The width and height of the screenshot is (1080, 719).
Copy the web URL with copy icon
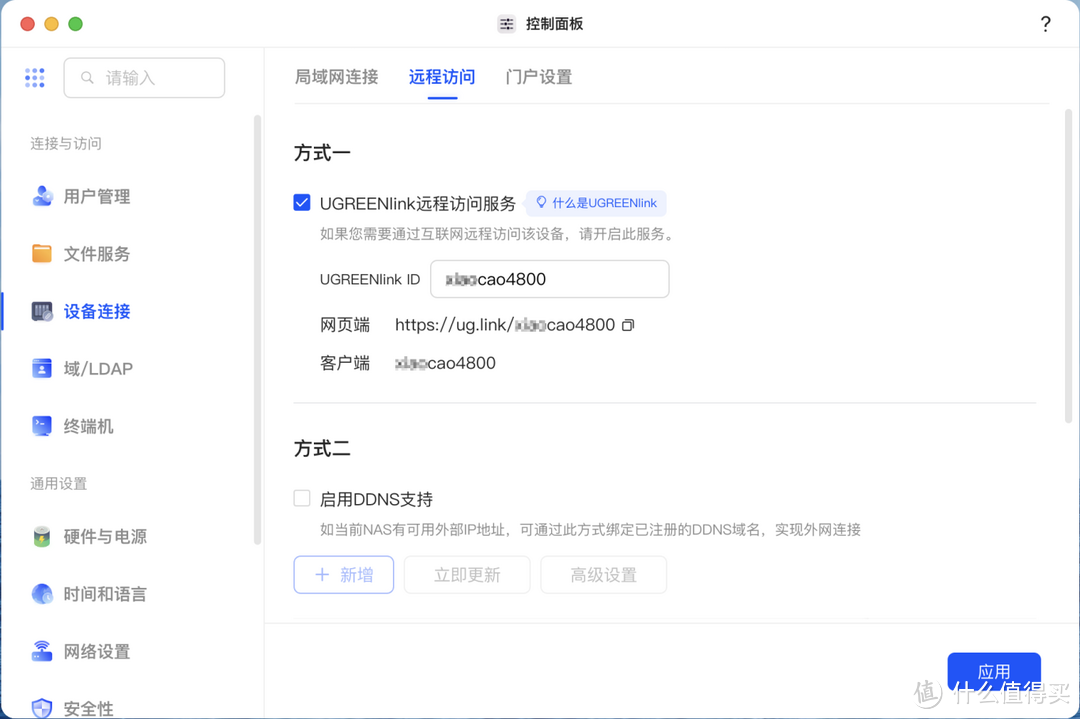point(628,325)
